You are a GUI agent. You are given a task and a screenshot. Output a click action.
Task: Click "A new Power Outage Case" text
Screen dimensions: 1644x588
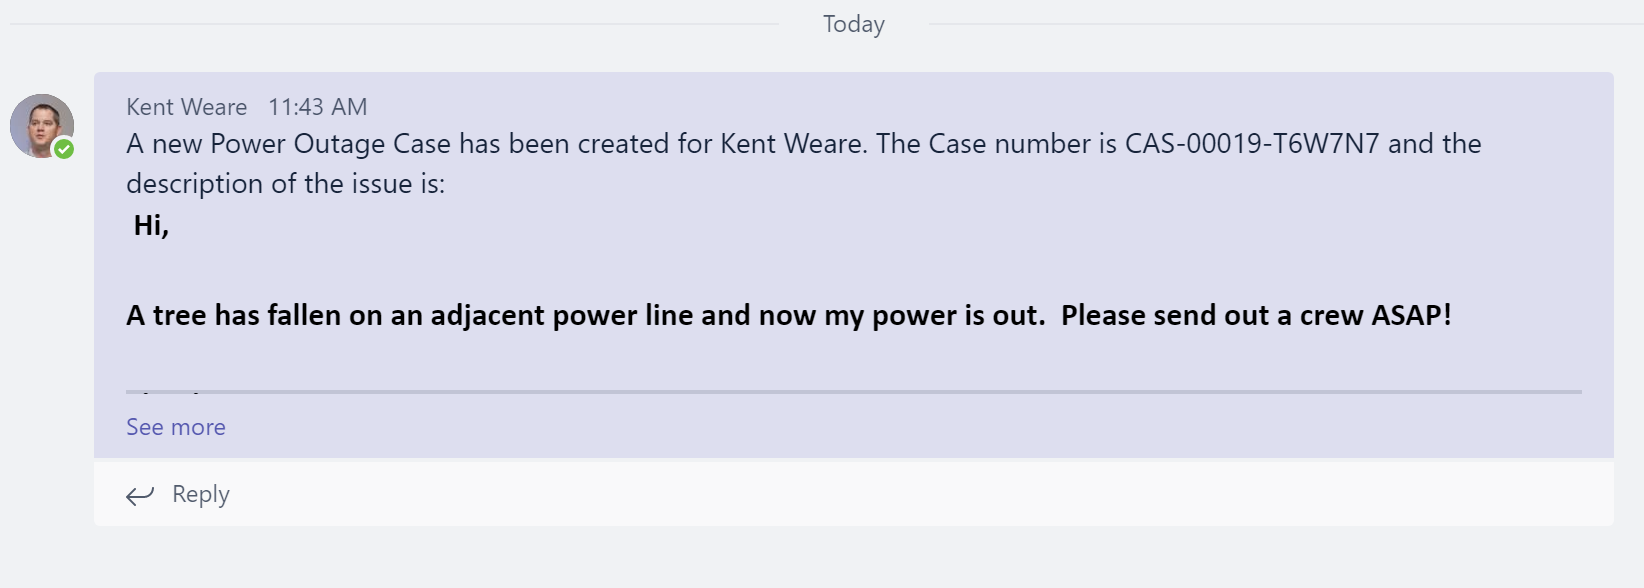point(289,144)
